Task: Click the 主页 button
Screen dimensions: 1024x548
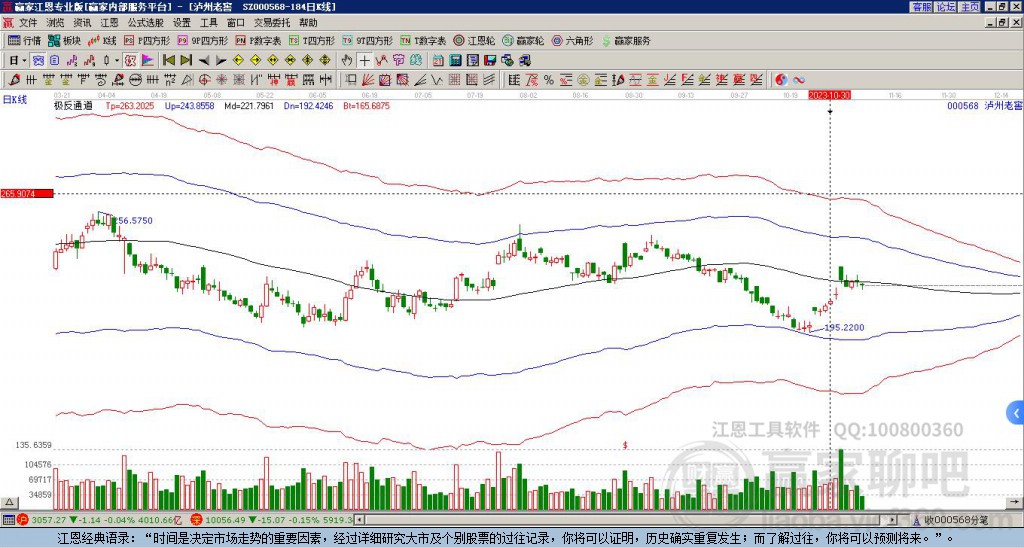Action: [x=970, y=7]
